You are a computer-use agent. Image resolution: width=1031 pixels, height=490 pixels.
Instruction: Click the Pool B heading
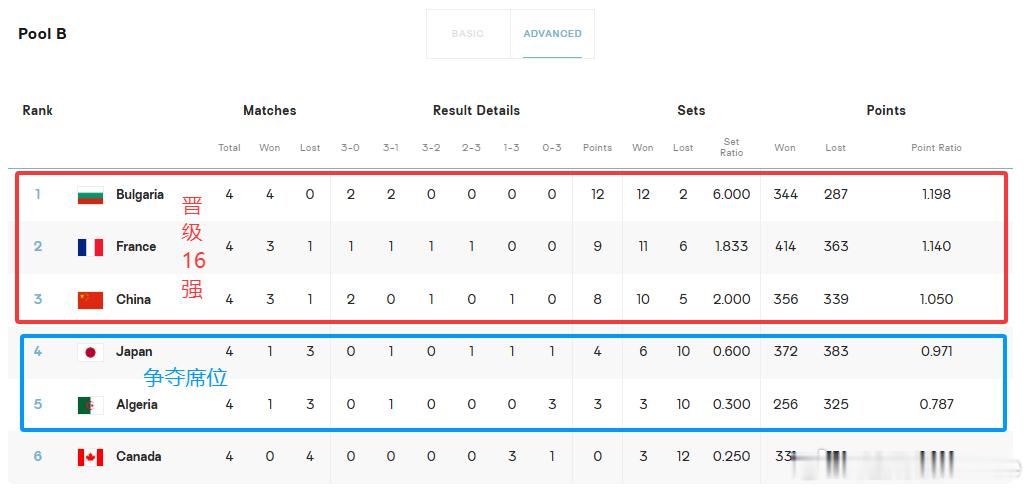click(x=43, y=34)
